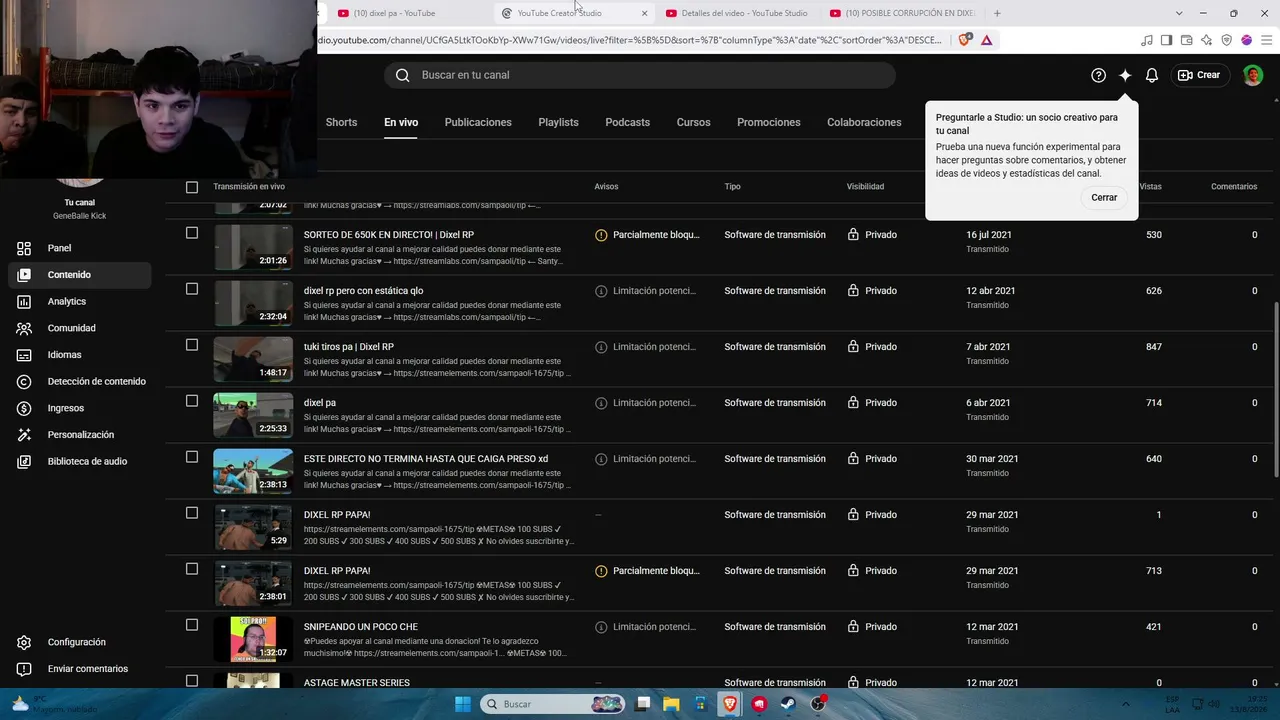
Task: Open Biblioteca de audio icon
Action: (25, 461)
